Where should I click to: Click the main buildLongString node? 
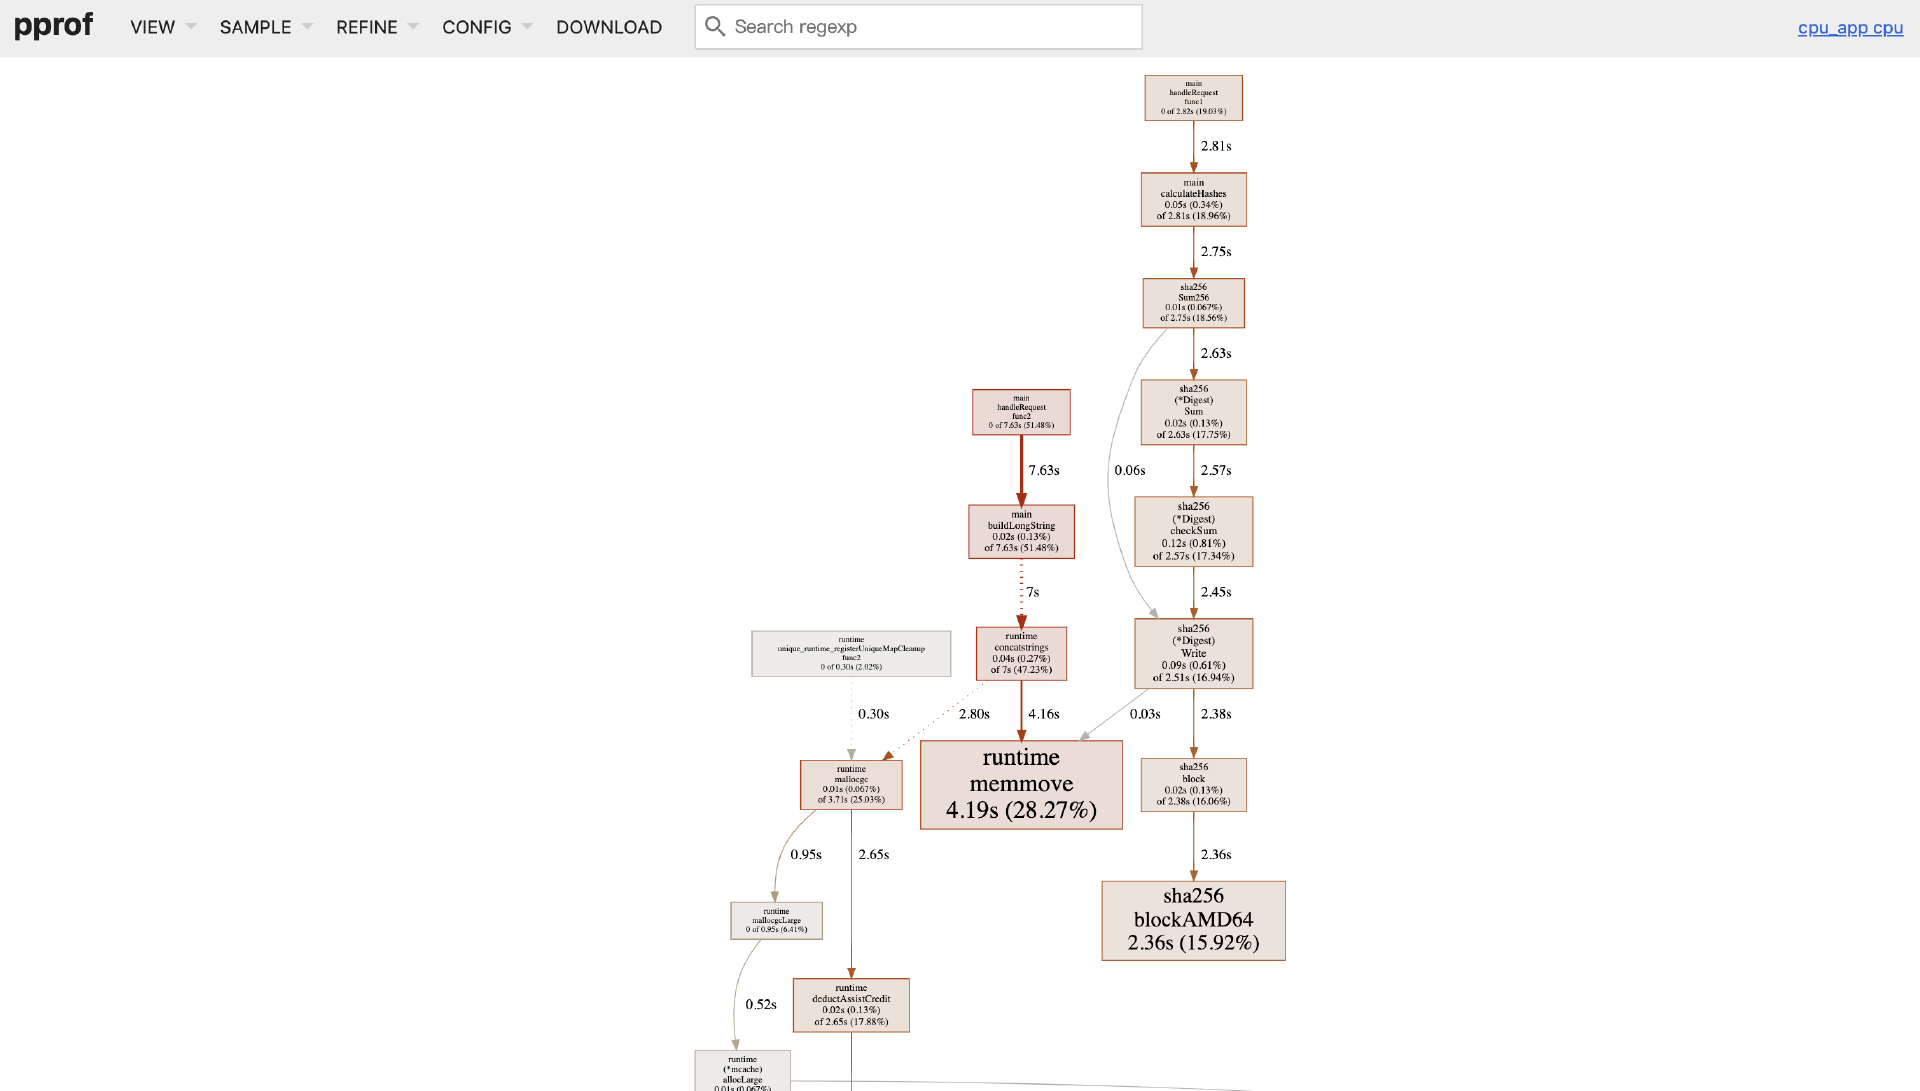point(1020,531)
